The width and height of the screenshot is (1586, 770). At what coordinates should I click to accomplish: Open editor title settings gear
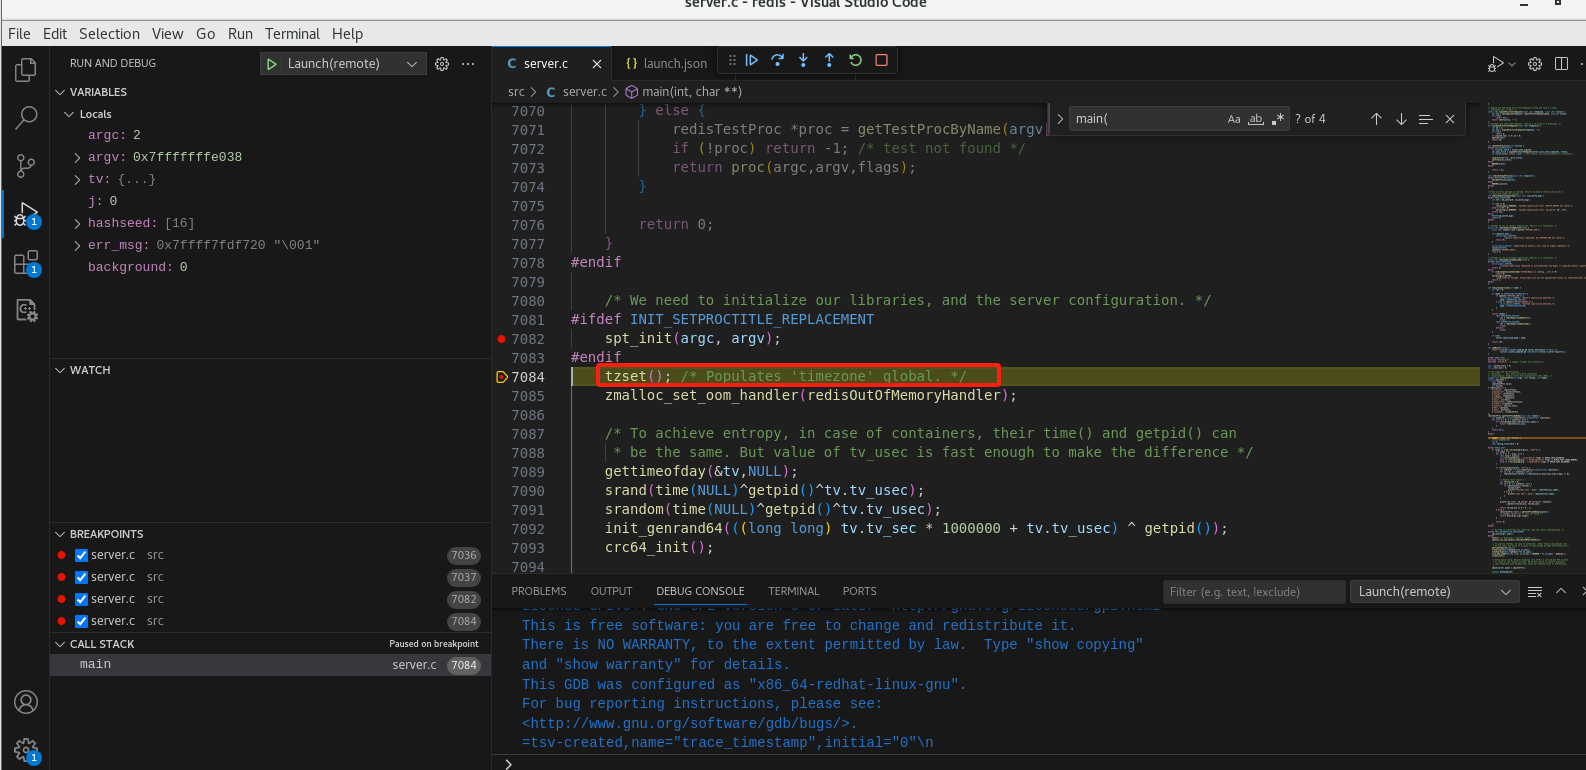tap(1535, 64)
